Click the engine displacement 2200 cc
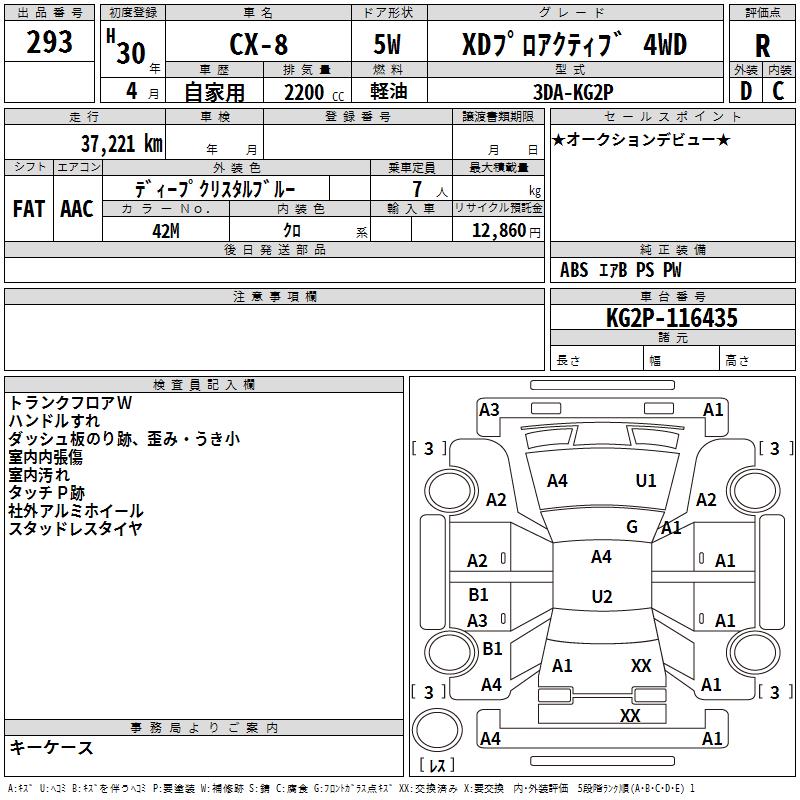 coord(314,92)
